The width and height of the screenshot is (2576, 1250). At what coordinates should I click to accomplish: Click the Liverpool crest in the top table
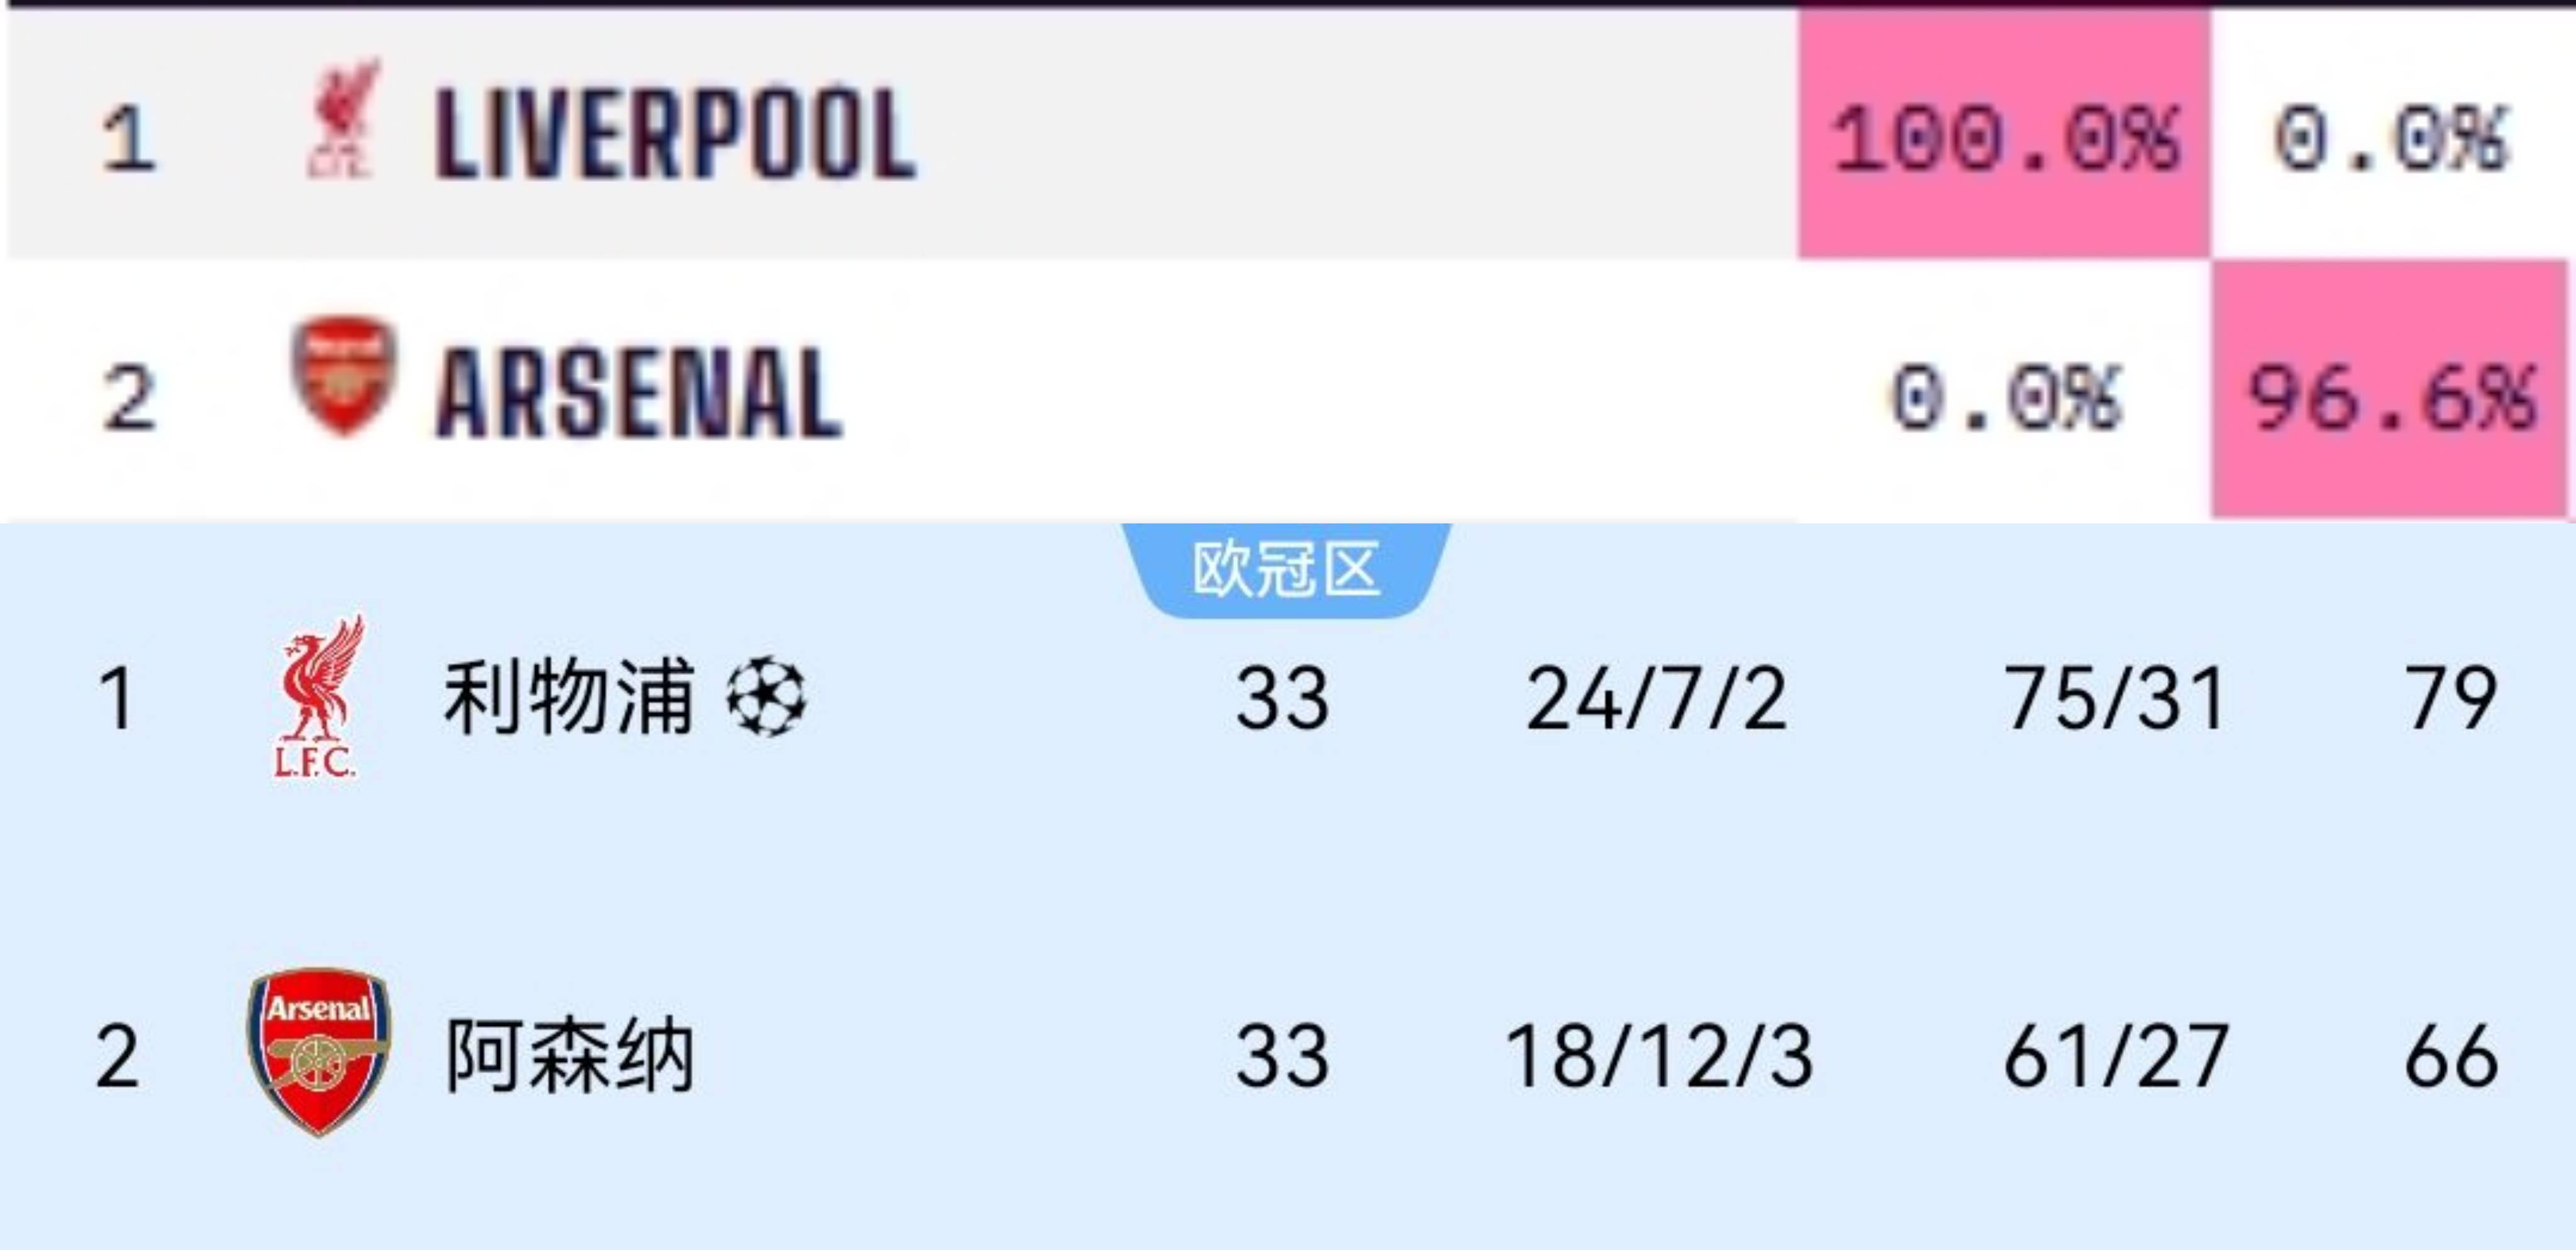pos(343,118)
